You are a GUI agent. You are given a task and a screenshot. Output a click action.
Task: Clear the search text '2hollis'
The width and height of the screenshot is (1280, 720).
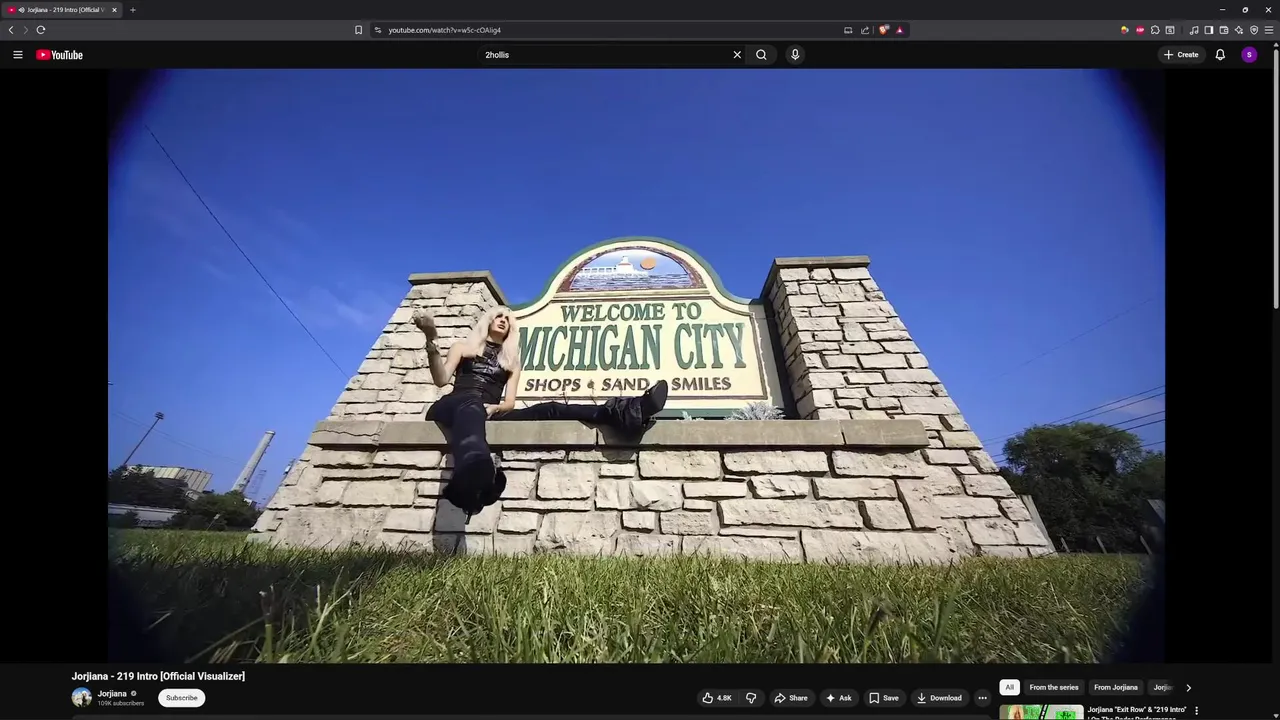(737, 55)
